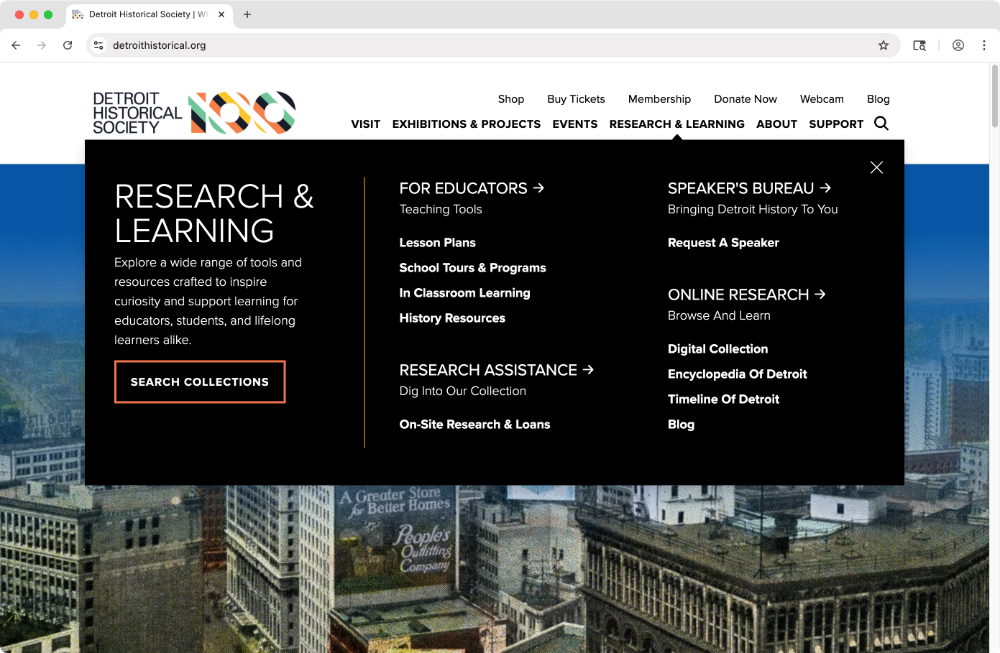Open the For Educators section
Screen dimensions: 1000x653
tap(471, 188)
